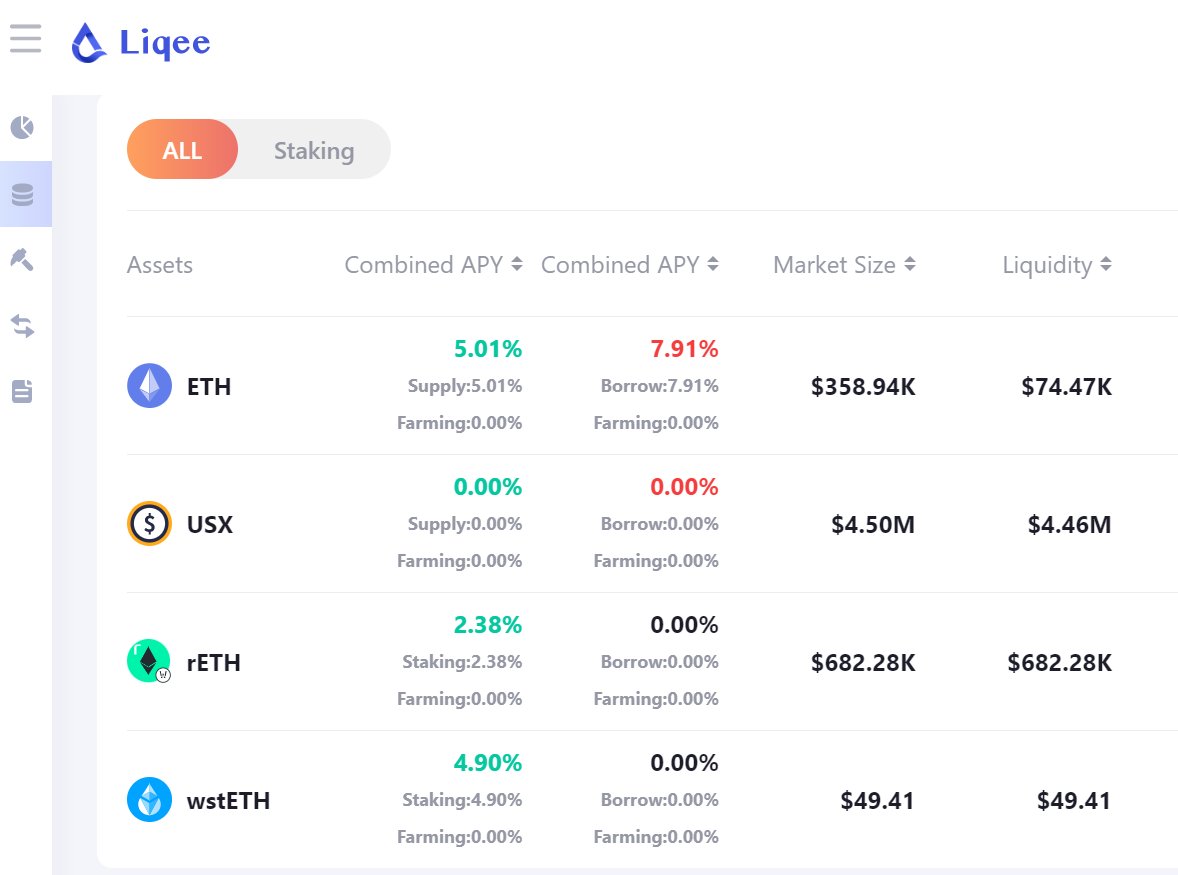Click the rETH token icon

pyautogui.click(x=149, y=662)
